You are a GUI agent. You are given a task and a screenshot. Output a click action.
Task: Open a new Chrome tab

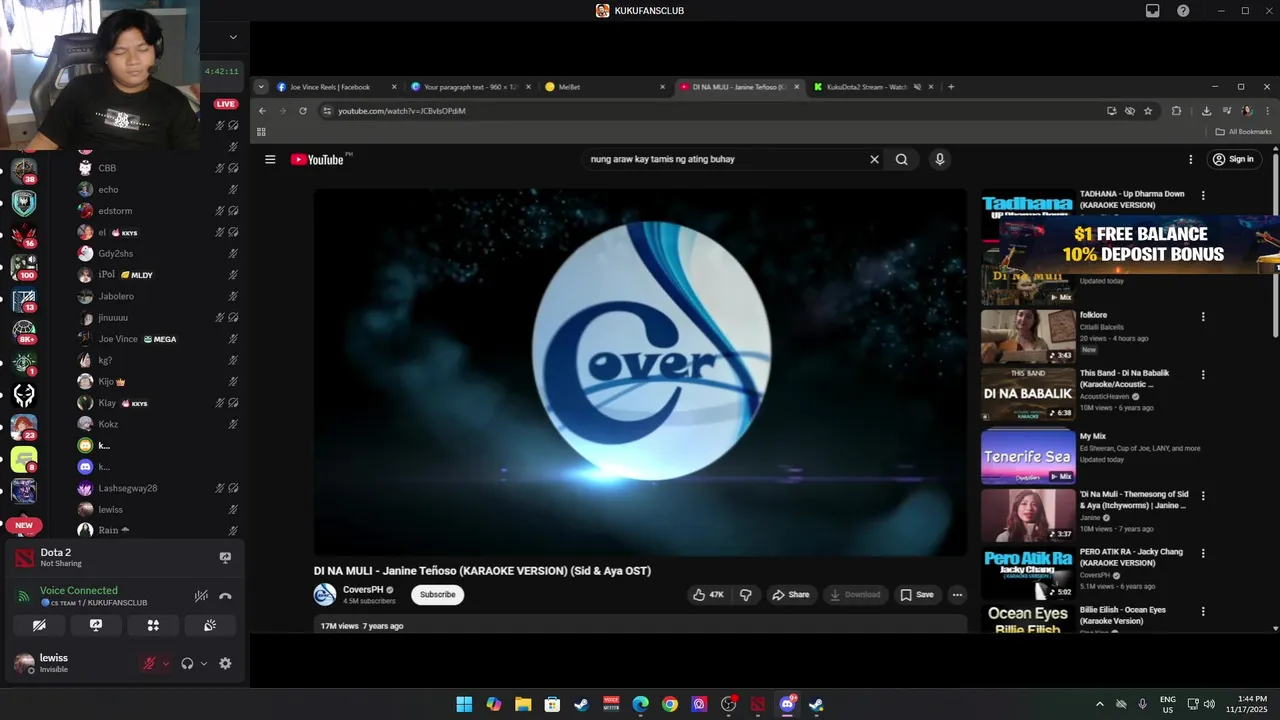(951, 87)
